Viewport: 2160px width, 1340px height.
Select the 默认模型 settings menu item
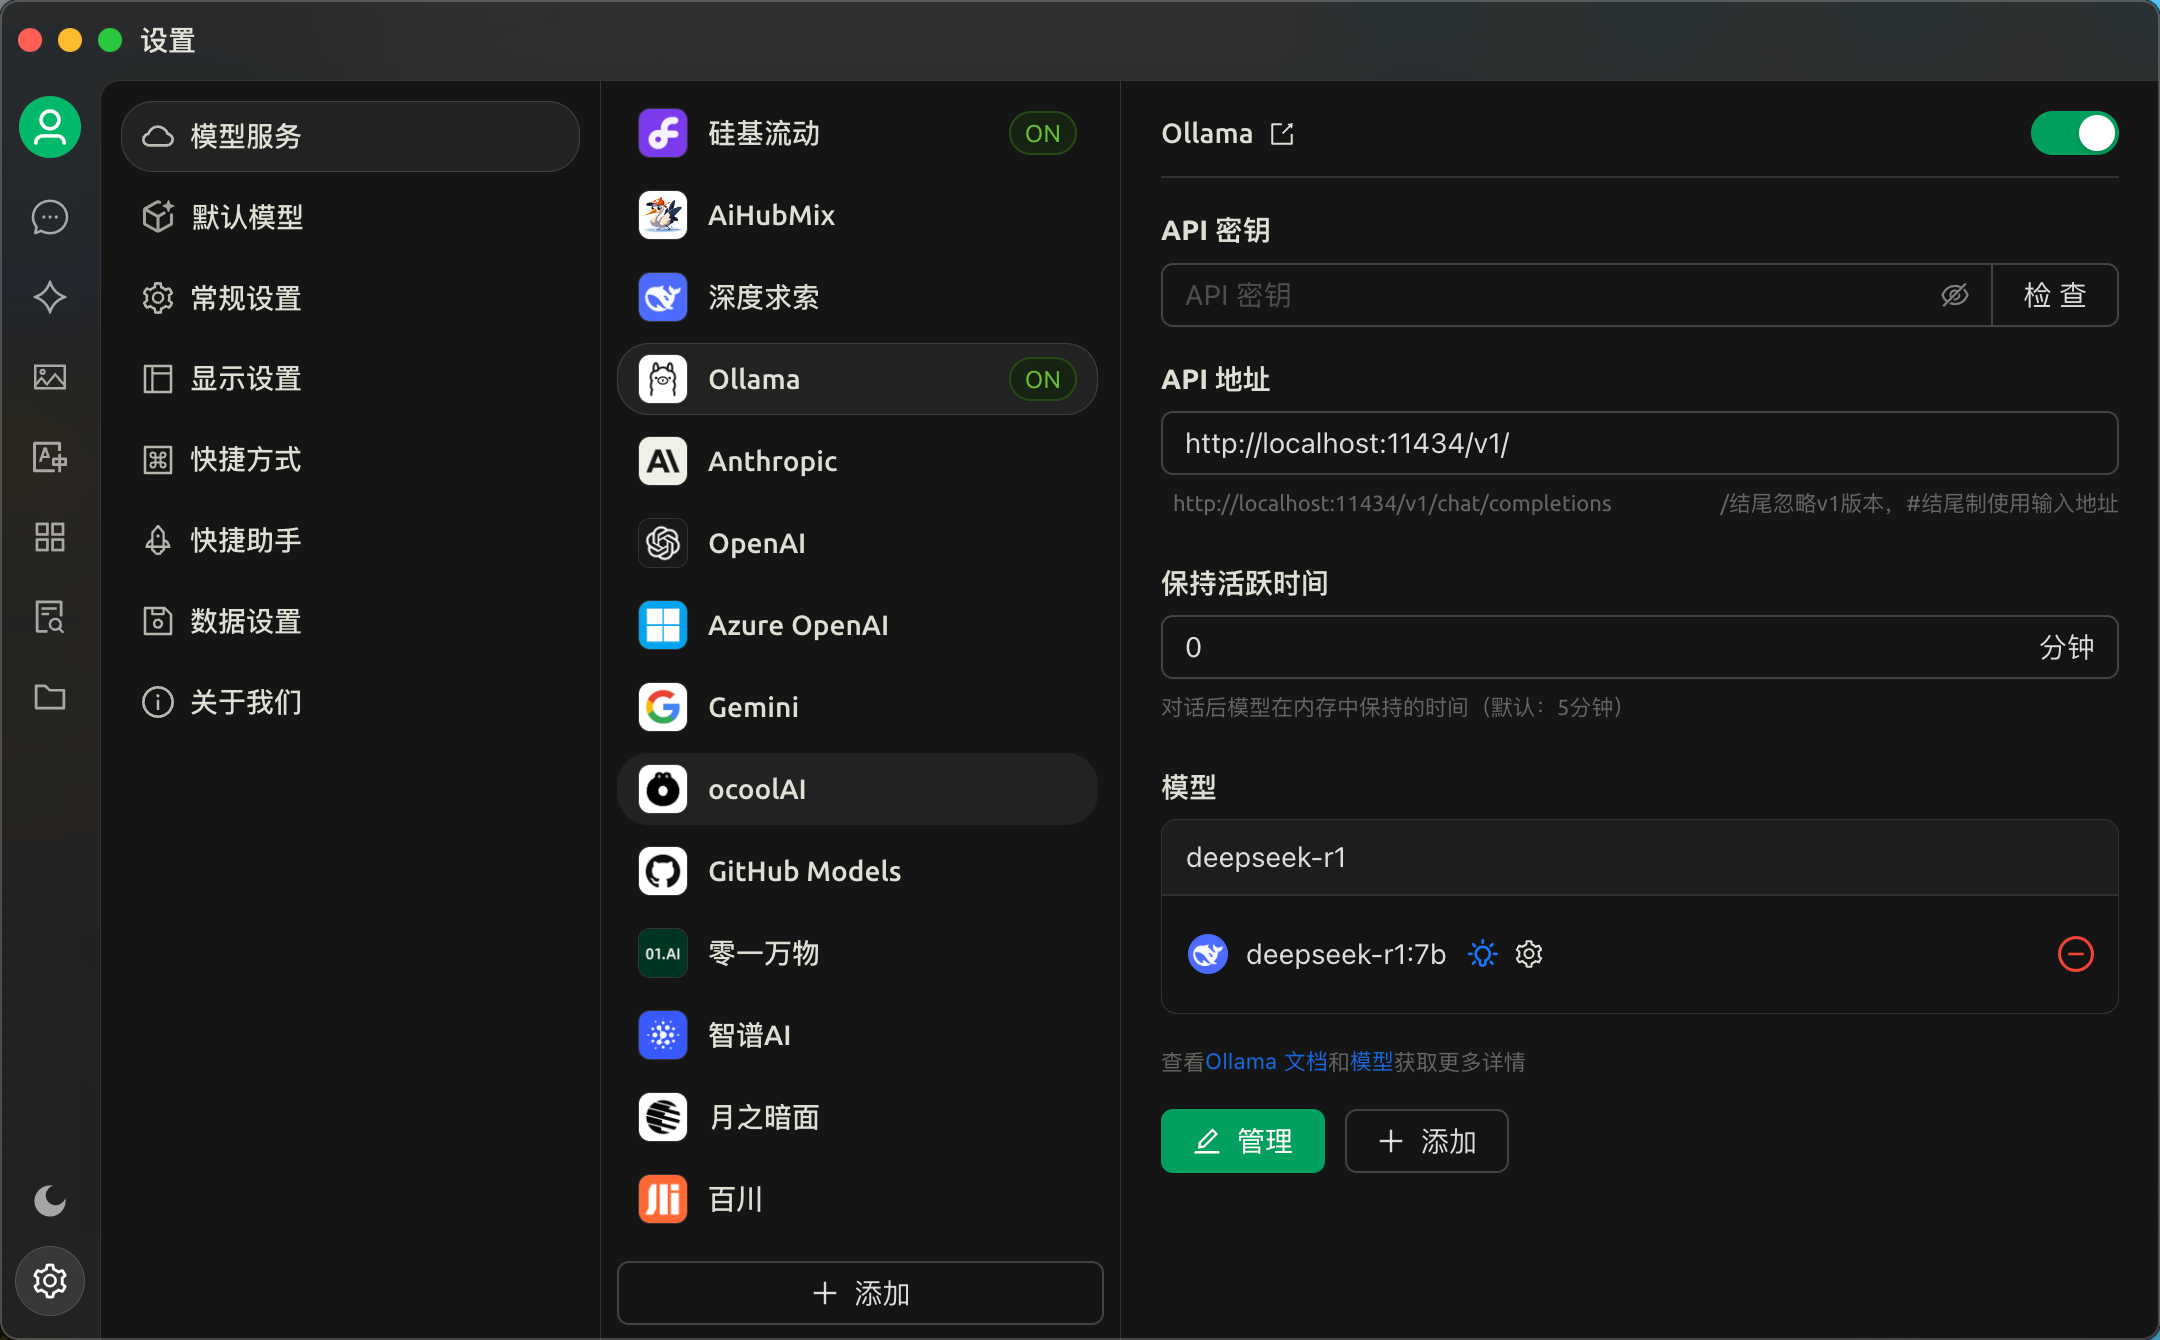click(247, 217)
